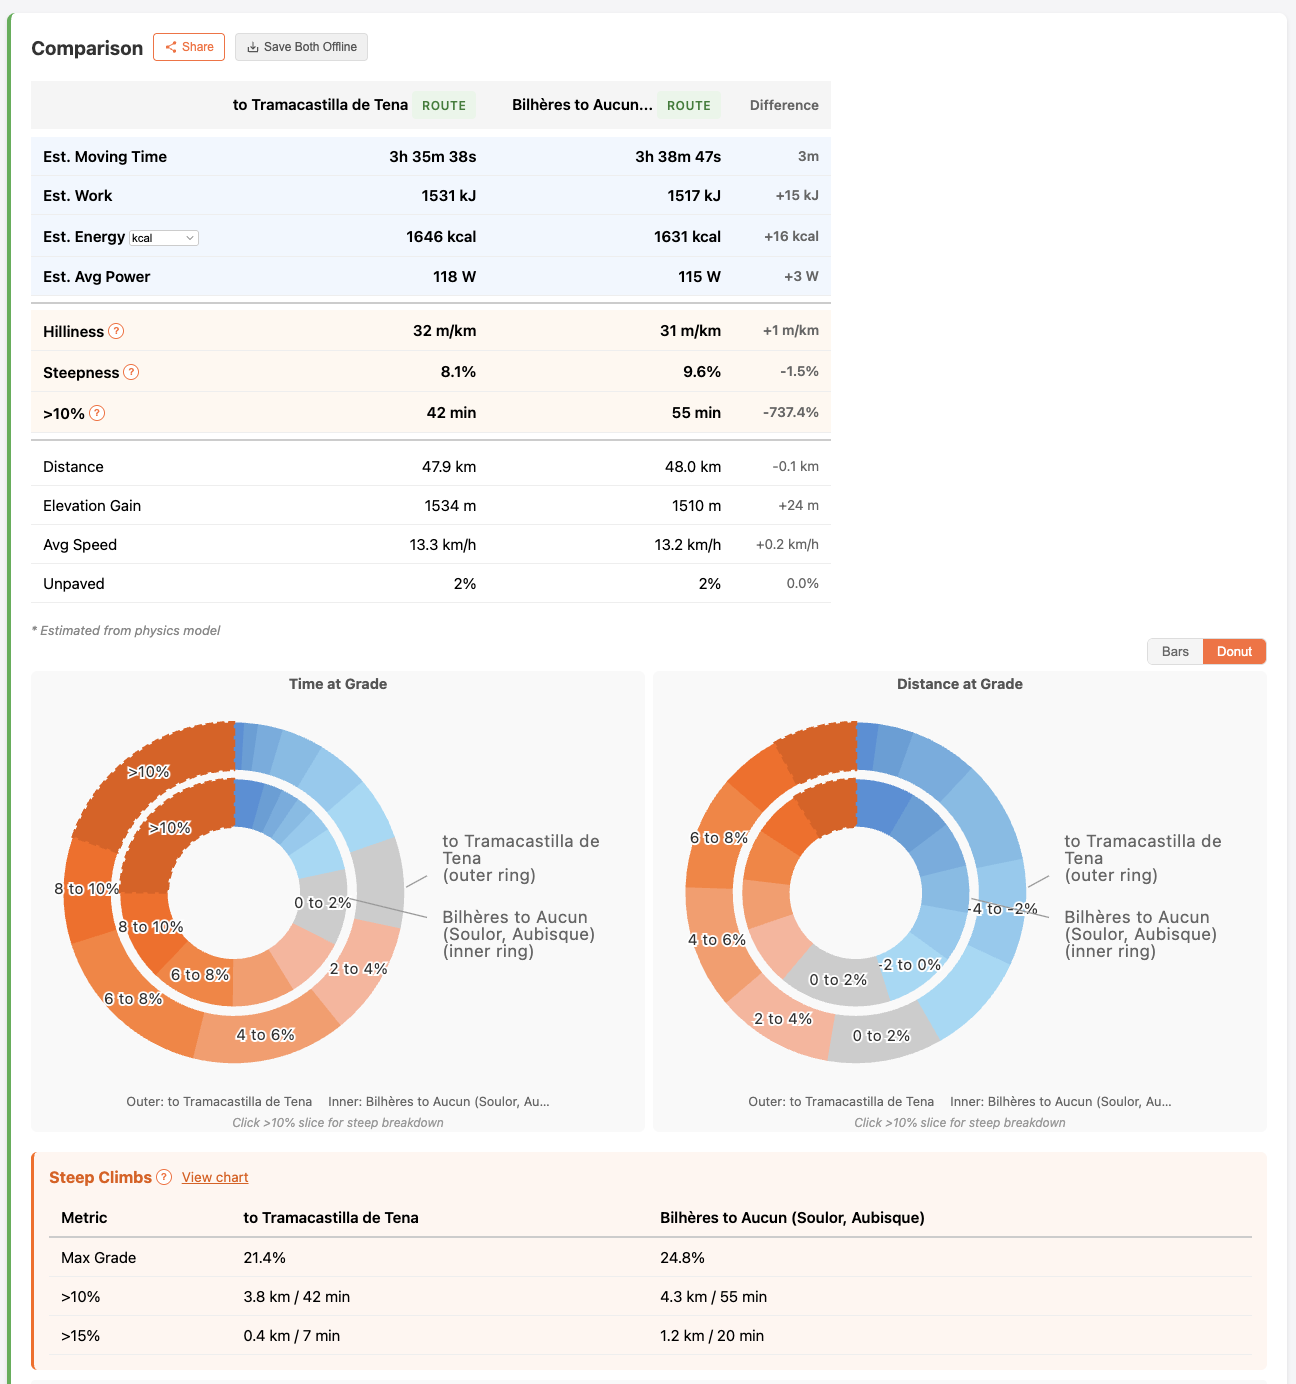Viewport: 1296px width, 1384px height.
Task: Click the download icon on Save Both Offline
Action: click(253, 47)
